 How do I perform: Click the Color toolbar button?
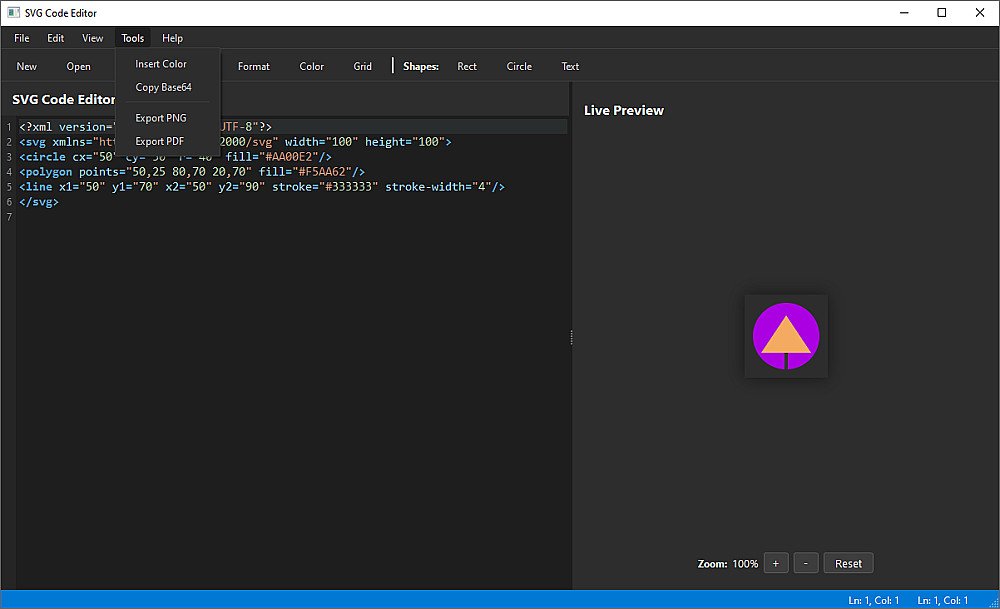coord(312,66)
